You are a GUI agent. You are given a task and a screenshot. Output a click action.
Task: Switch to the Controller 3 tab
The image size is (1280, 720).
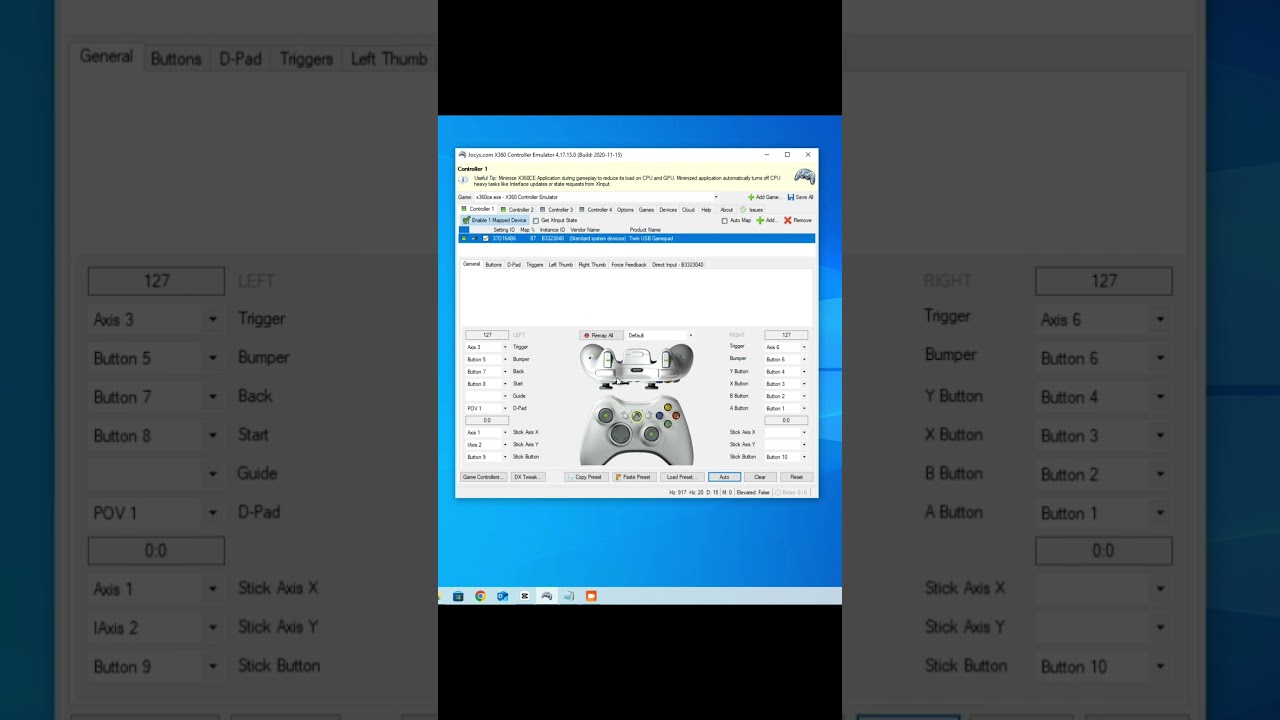pyautogui.click(x=557, y=210)
